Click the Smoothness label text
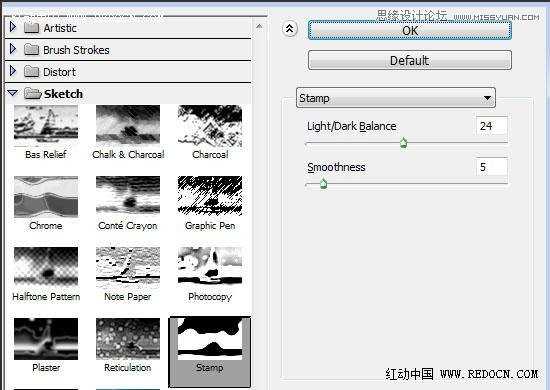 (336, 167)
